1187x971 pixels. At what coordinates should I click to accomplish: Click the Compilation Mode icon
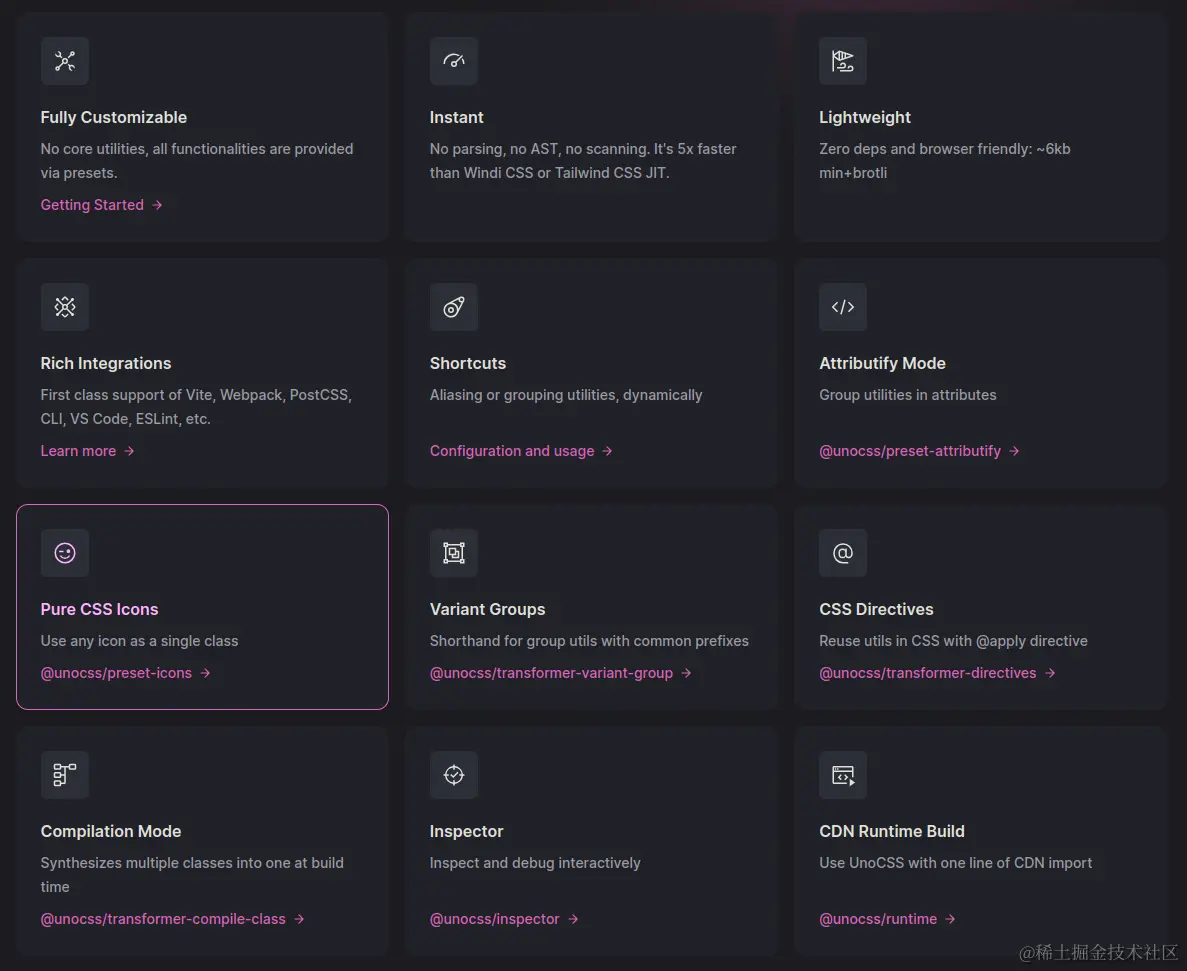(x=65, y=775)
